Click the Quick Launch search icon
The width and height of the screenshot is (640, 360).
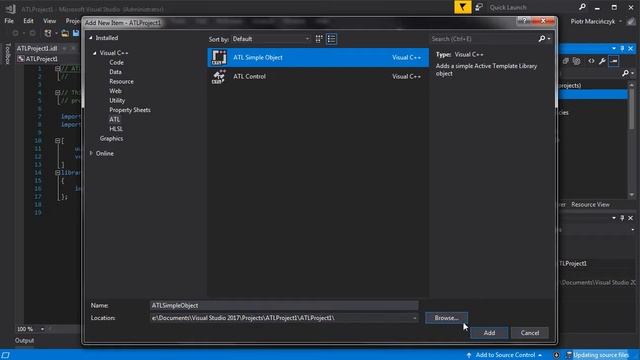(582, 7)
